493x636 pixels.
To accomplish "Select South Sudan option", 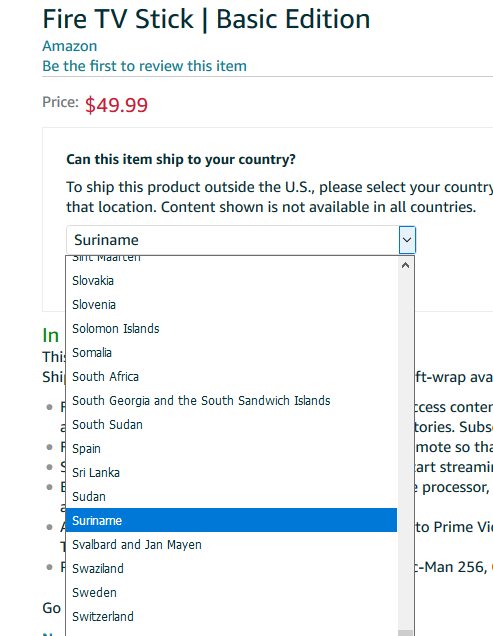I will [x=231, y=425].
